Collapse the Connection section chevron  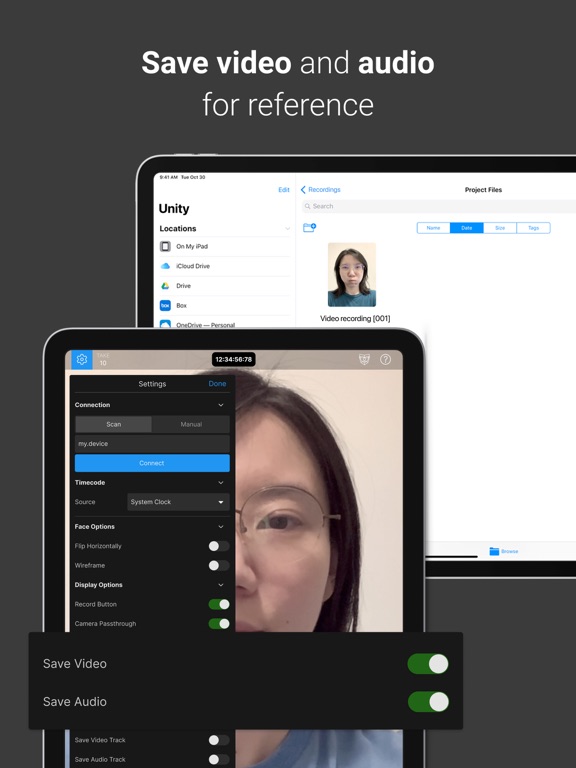click(x=221, y=405)
